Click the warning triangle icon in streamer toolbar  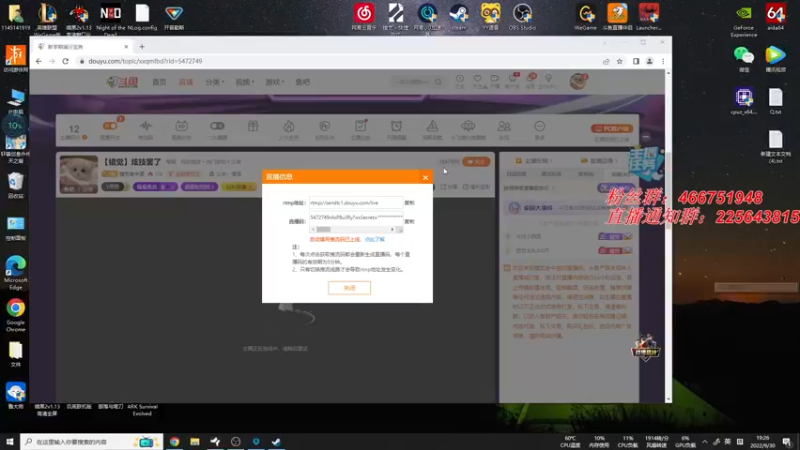click(432, 126)
